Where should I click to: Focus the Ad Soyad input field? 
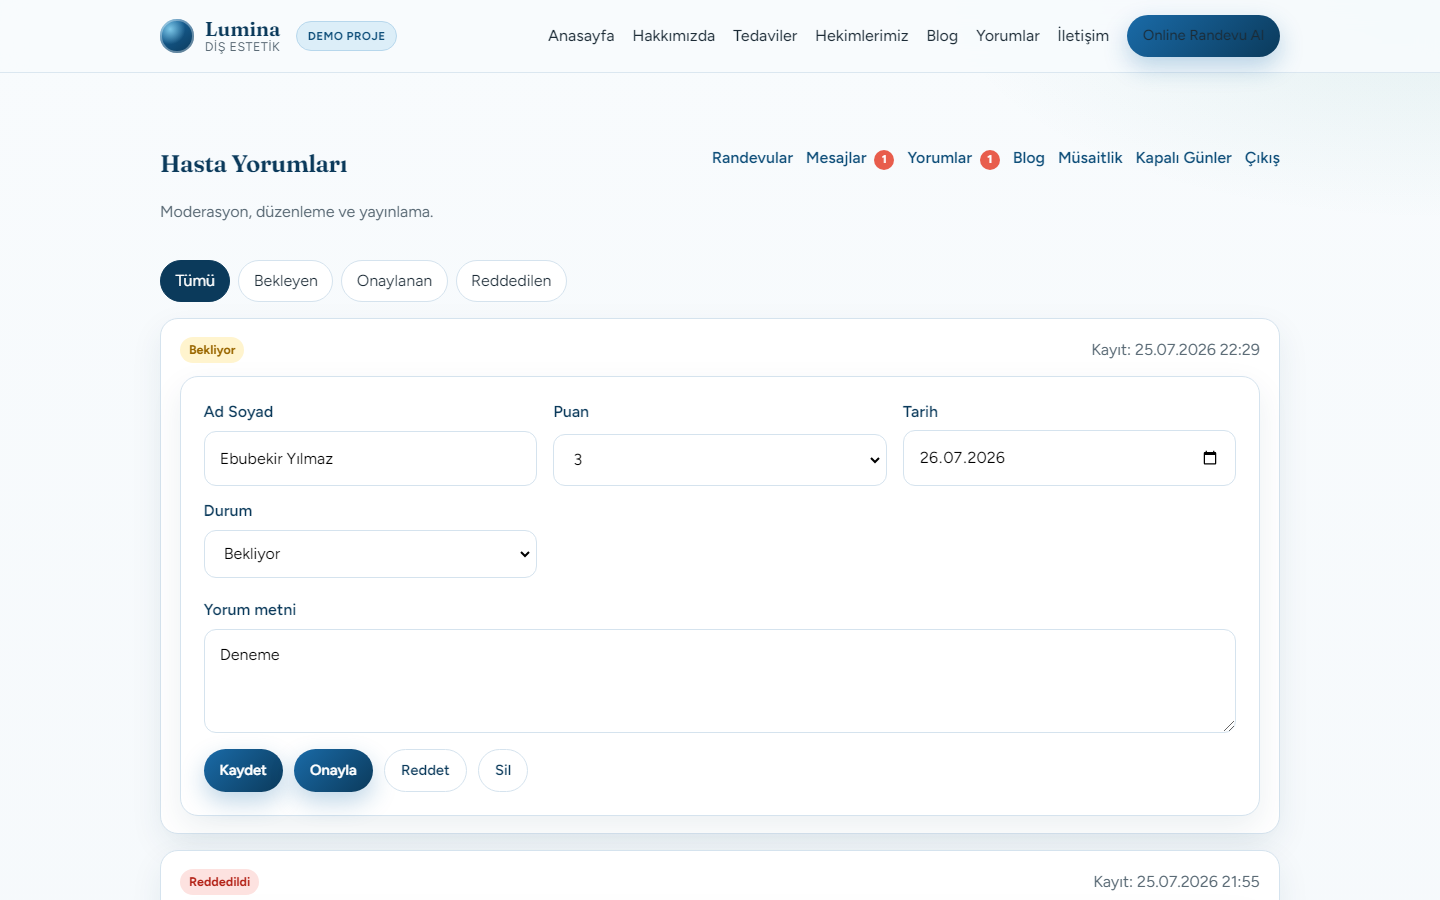pyautogui.click(x=370, y=459)
